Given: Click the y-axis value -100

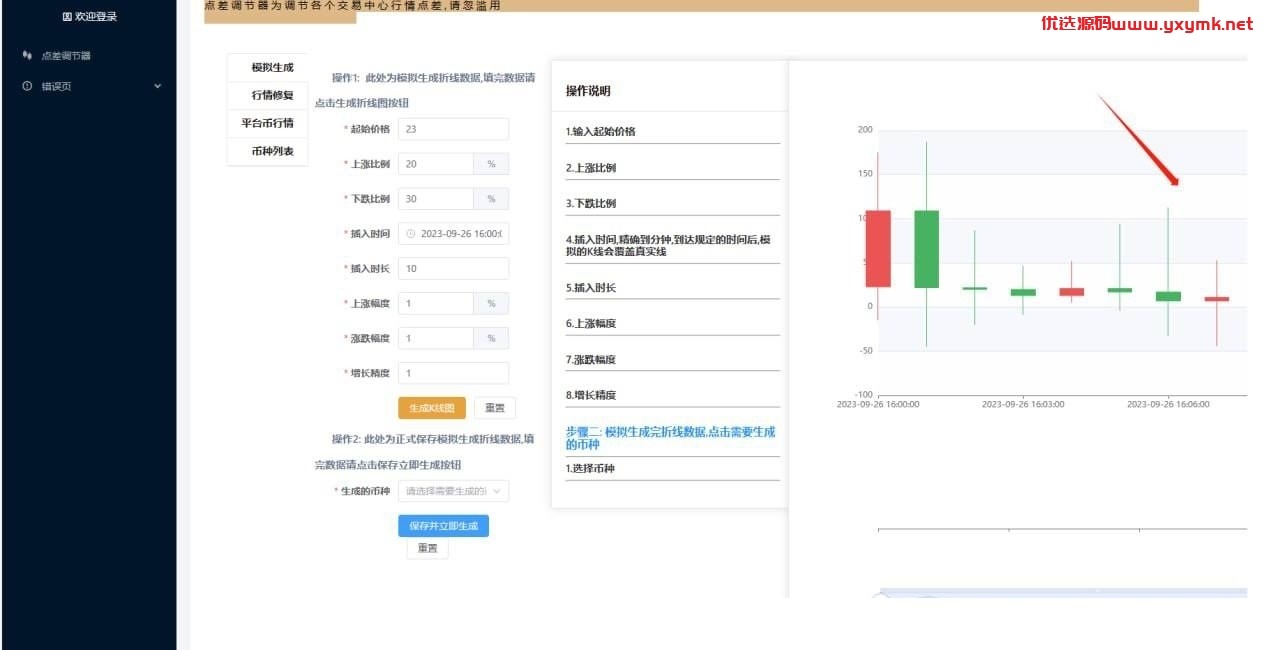Looking at the screenshot, I should tap(863, 394).
